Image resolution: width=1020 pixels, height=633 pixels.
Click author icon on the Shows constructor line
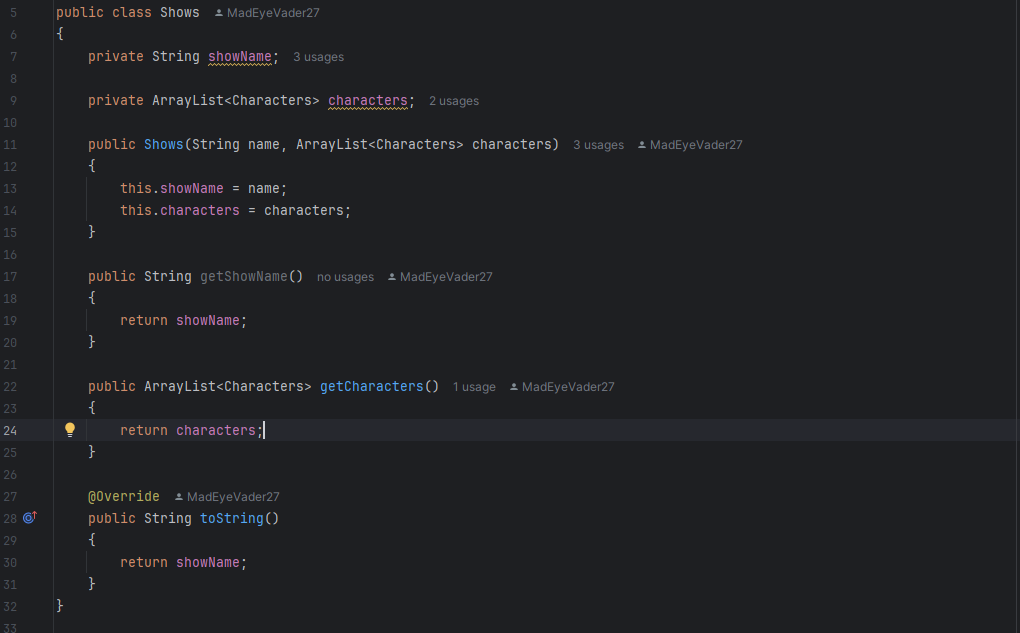pos(642,145)
